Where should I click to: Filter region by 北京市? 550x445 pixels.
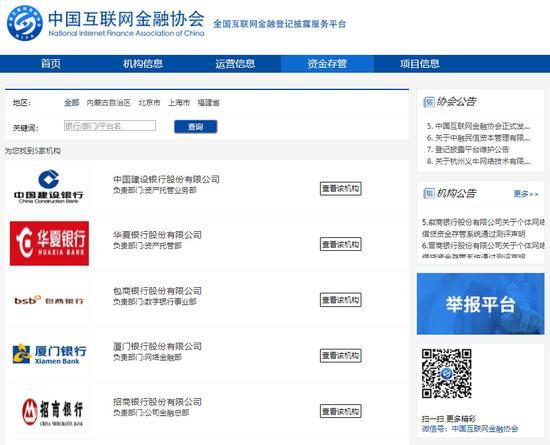tap(149, 103)
